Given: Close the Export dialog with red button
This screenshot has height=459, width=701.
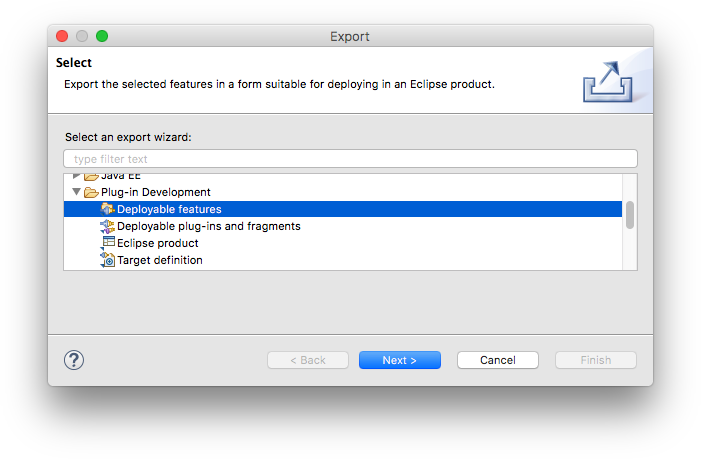Looking at the screenshot, I should (x=62, y=36).
